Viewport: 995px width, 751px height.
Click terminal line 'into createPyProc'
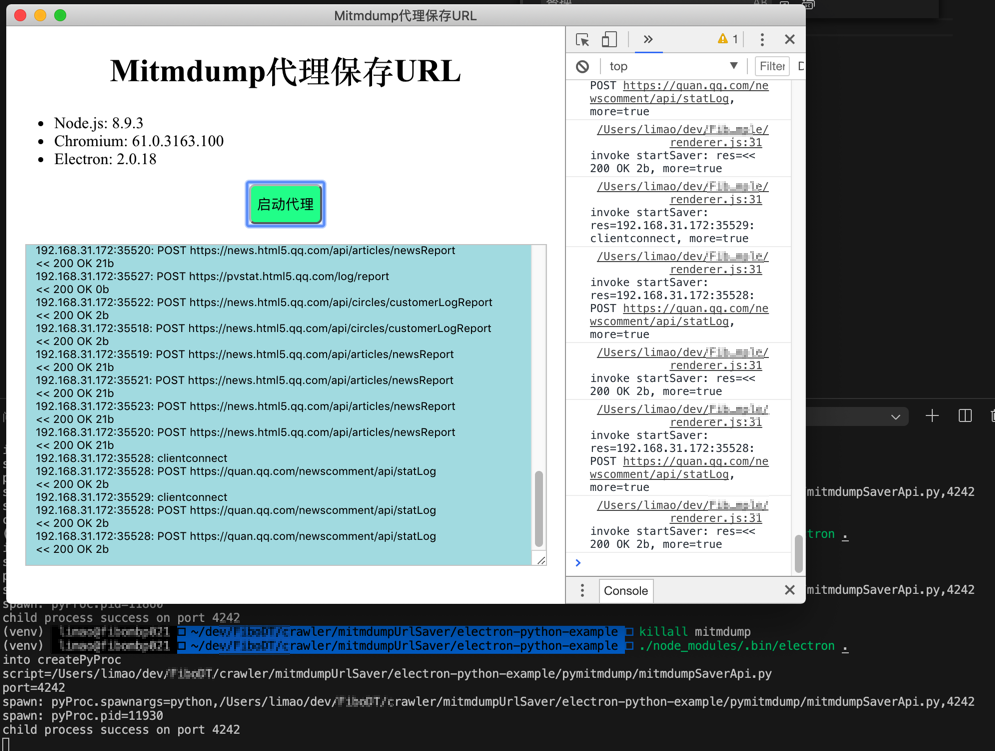62,660
